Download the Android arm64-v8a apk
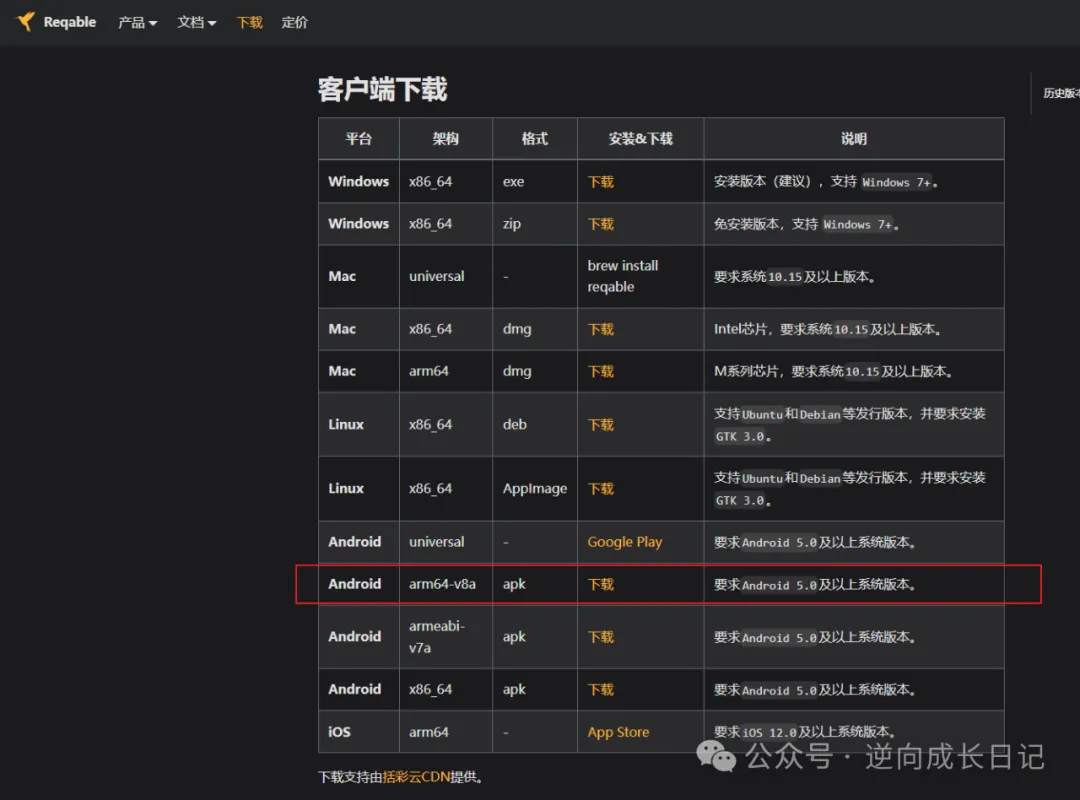The height and width of the screenshot is (800, 1080). [x=601, y=584]
